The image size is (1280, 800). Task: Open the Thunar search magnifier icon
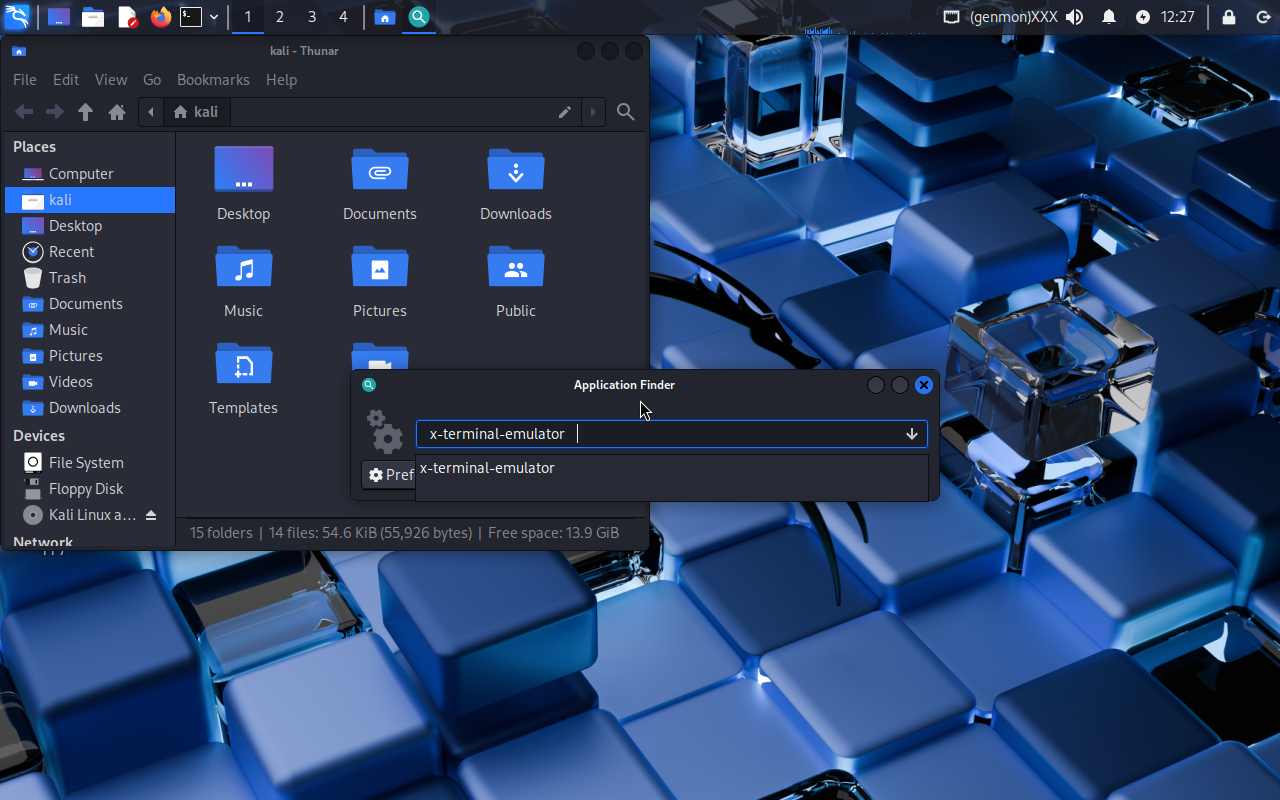click(626, 112)
